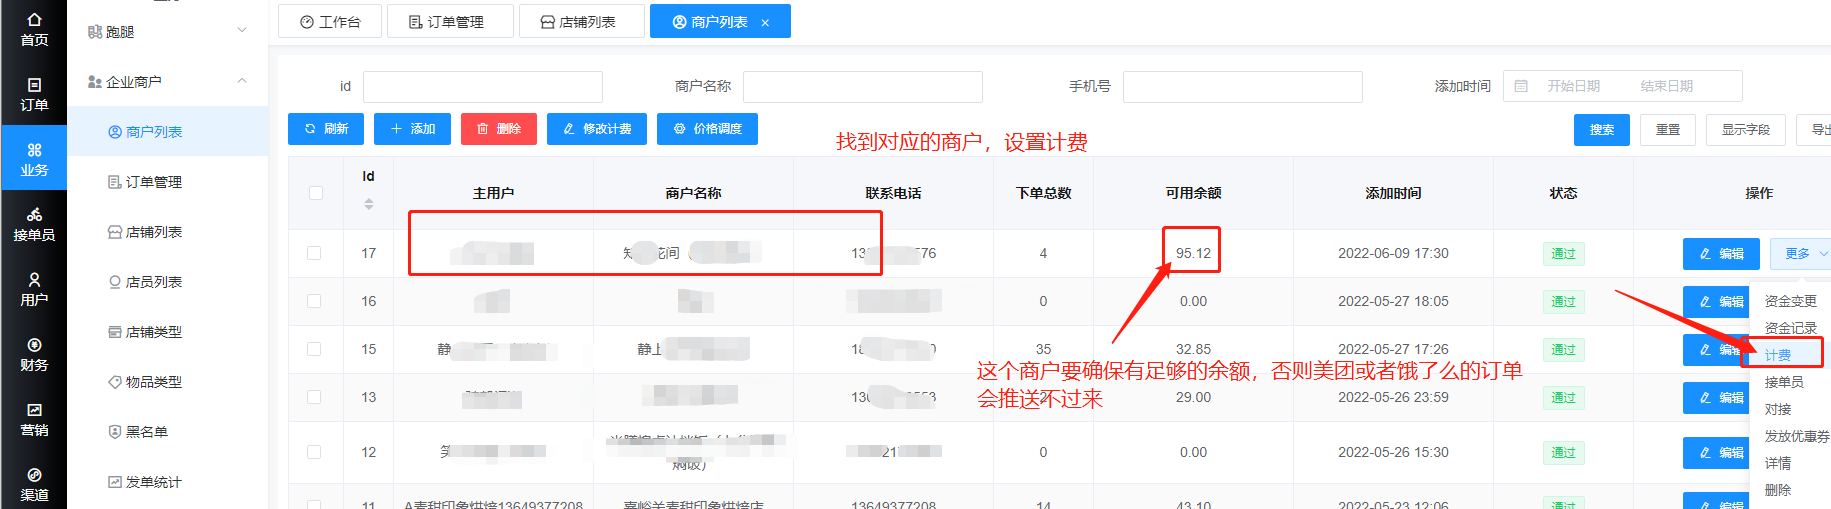Select 业务 in the dark sidebar
Screen dimensions: 1831x509
(34, 160)
